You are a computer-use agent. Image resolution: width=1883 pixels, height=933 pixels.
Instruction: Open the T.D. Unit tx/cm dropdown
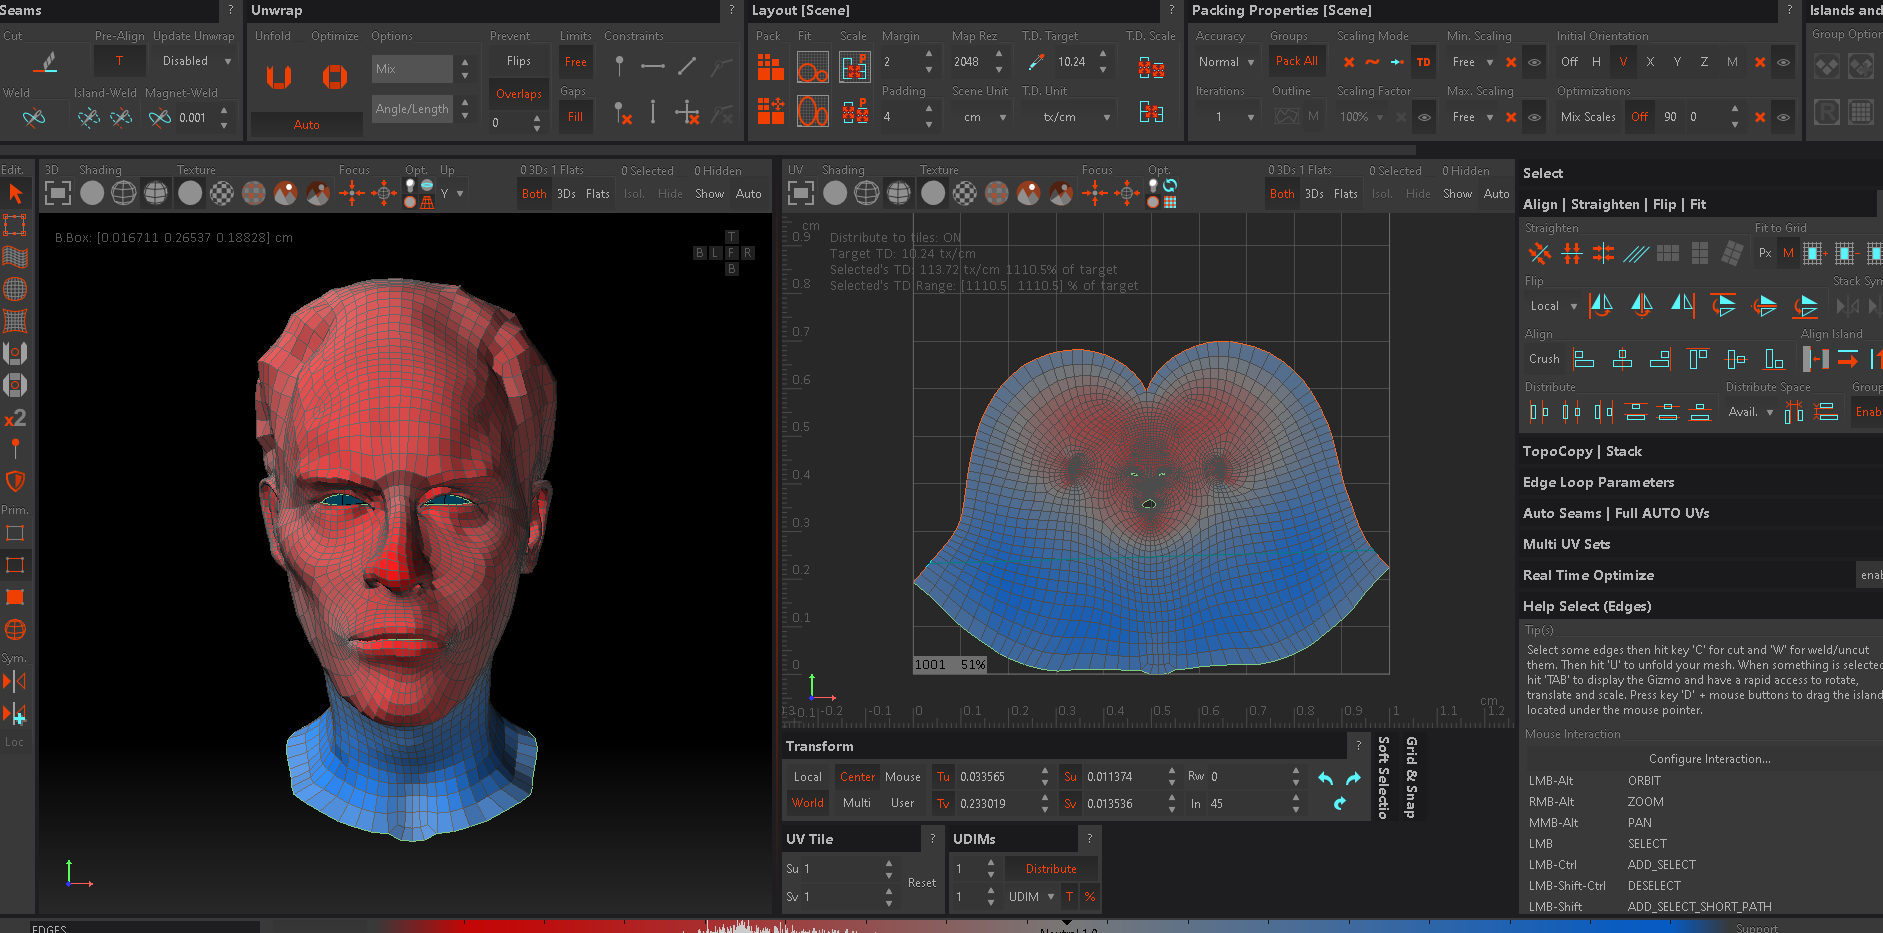[x=1067, y=117]
